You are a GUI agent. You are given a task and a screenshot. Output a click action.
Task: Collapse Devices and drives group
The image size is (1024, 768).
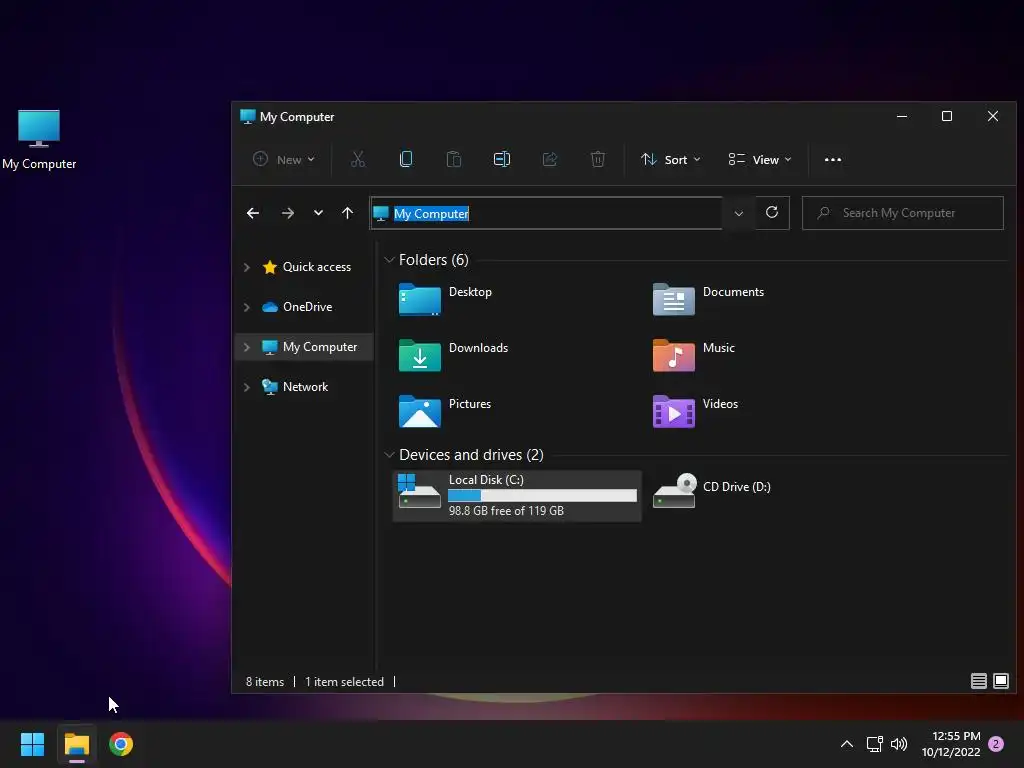(x=389, y=455)
